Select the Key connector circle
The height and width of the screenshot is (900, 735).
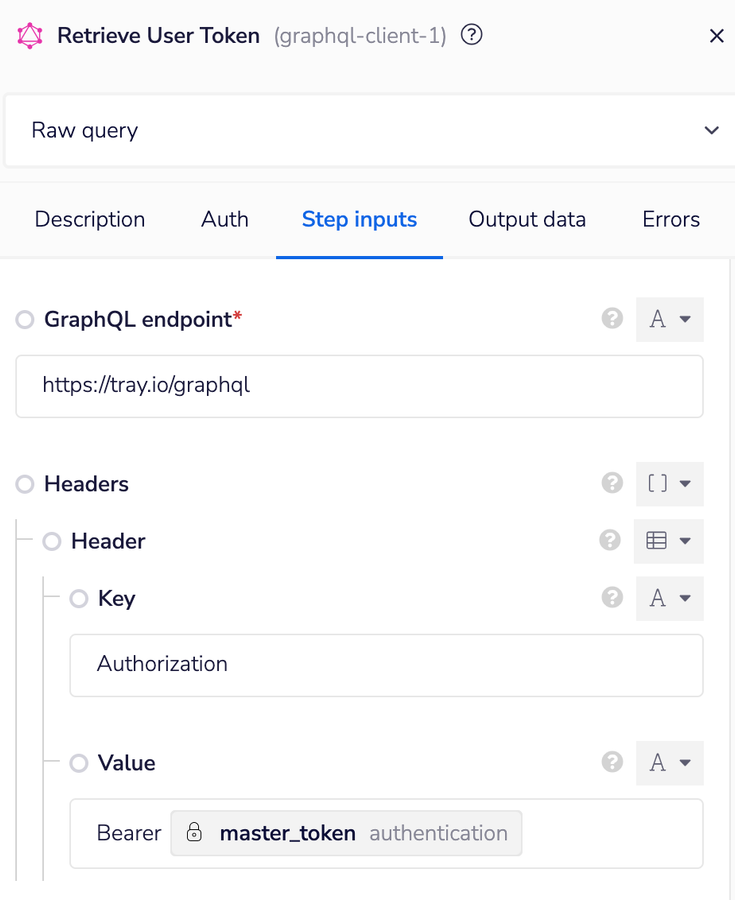click(x=79, y=598)
